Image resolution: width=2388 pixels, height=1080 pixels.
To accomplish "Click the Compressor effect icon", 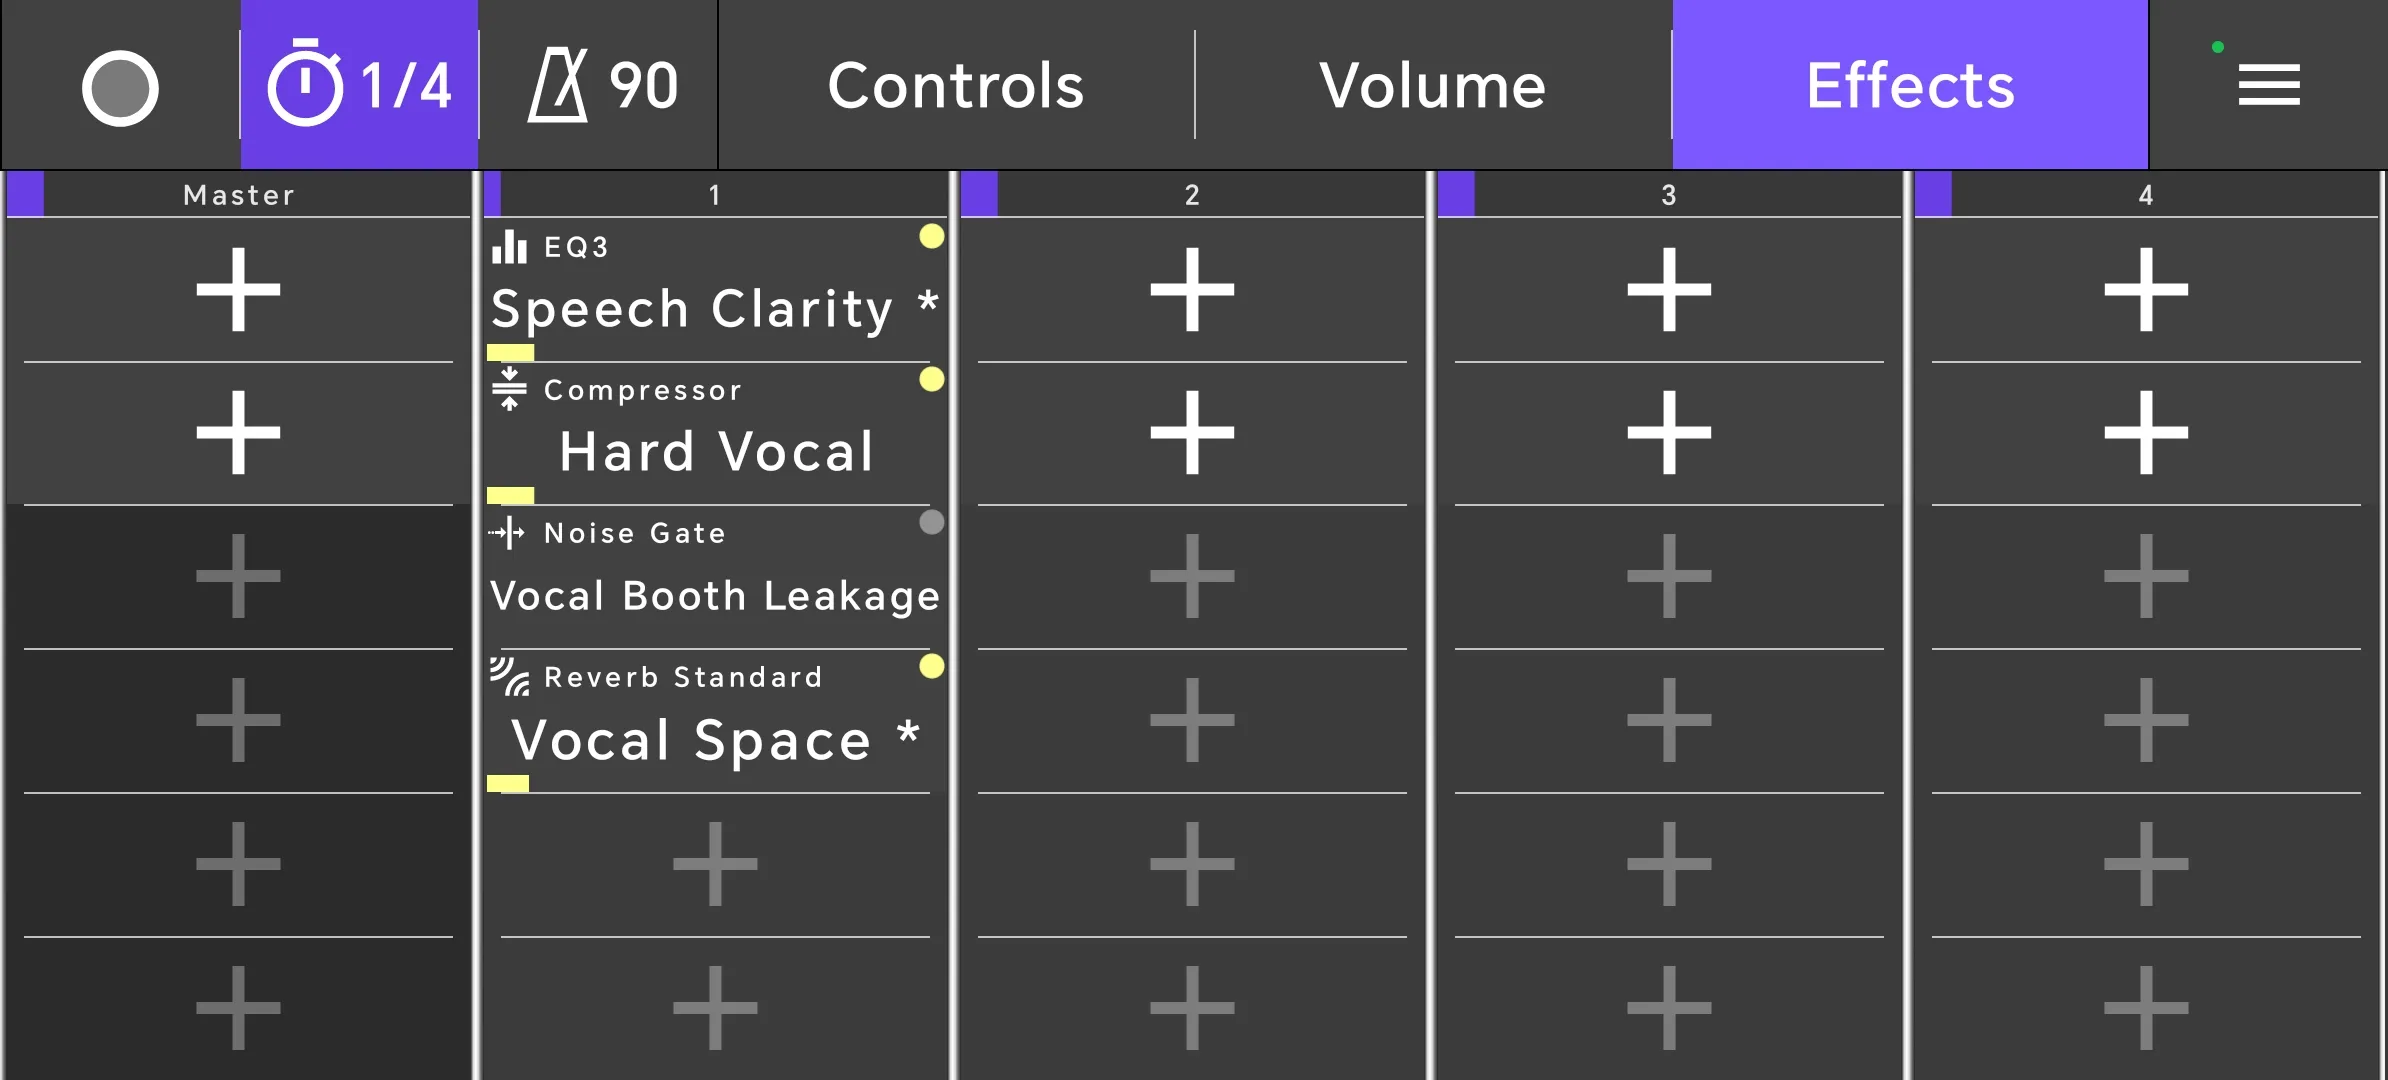I will pos(509,389).
